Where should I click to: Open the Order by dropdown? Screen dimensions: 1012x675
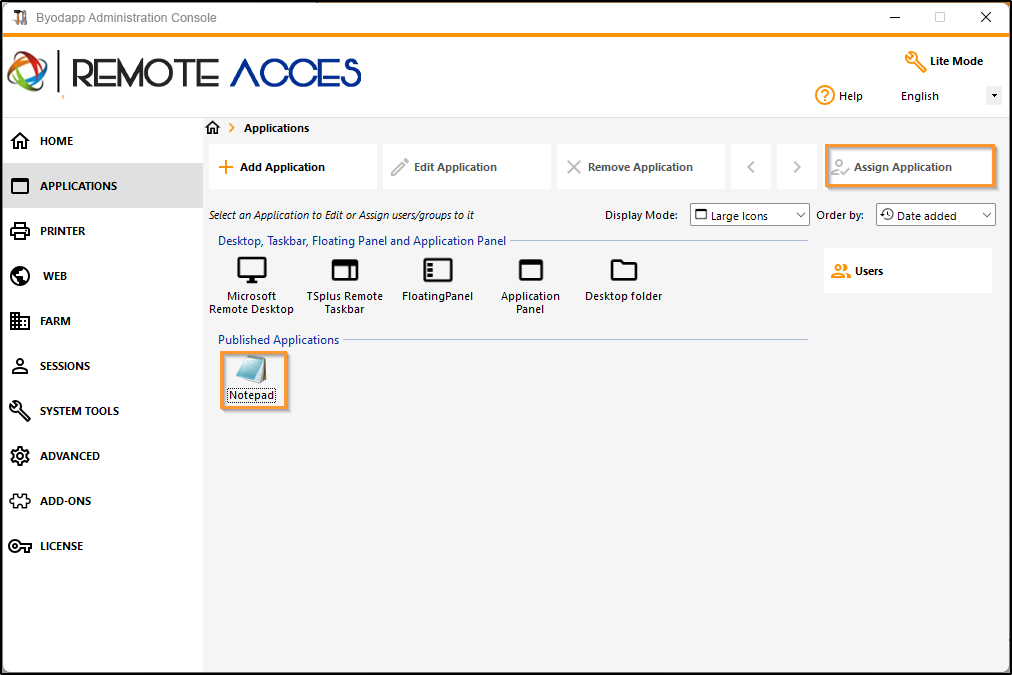[935, 215]
